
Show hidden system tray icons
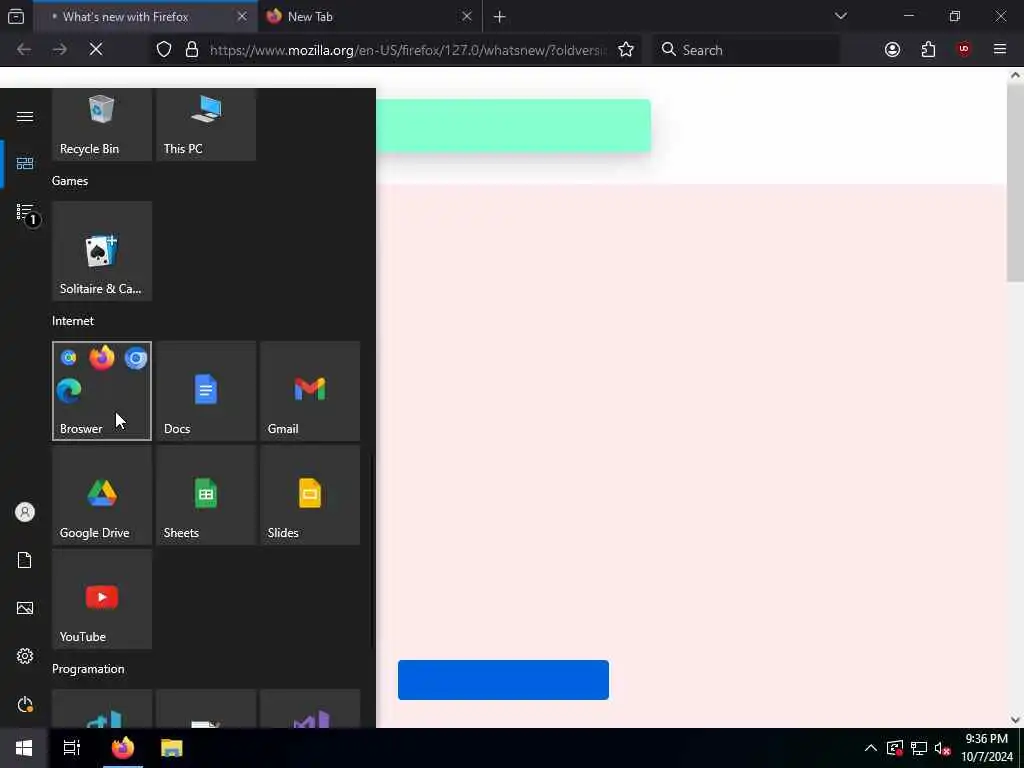click(871, 748)
